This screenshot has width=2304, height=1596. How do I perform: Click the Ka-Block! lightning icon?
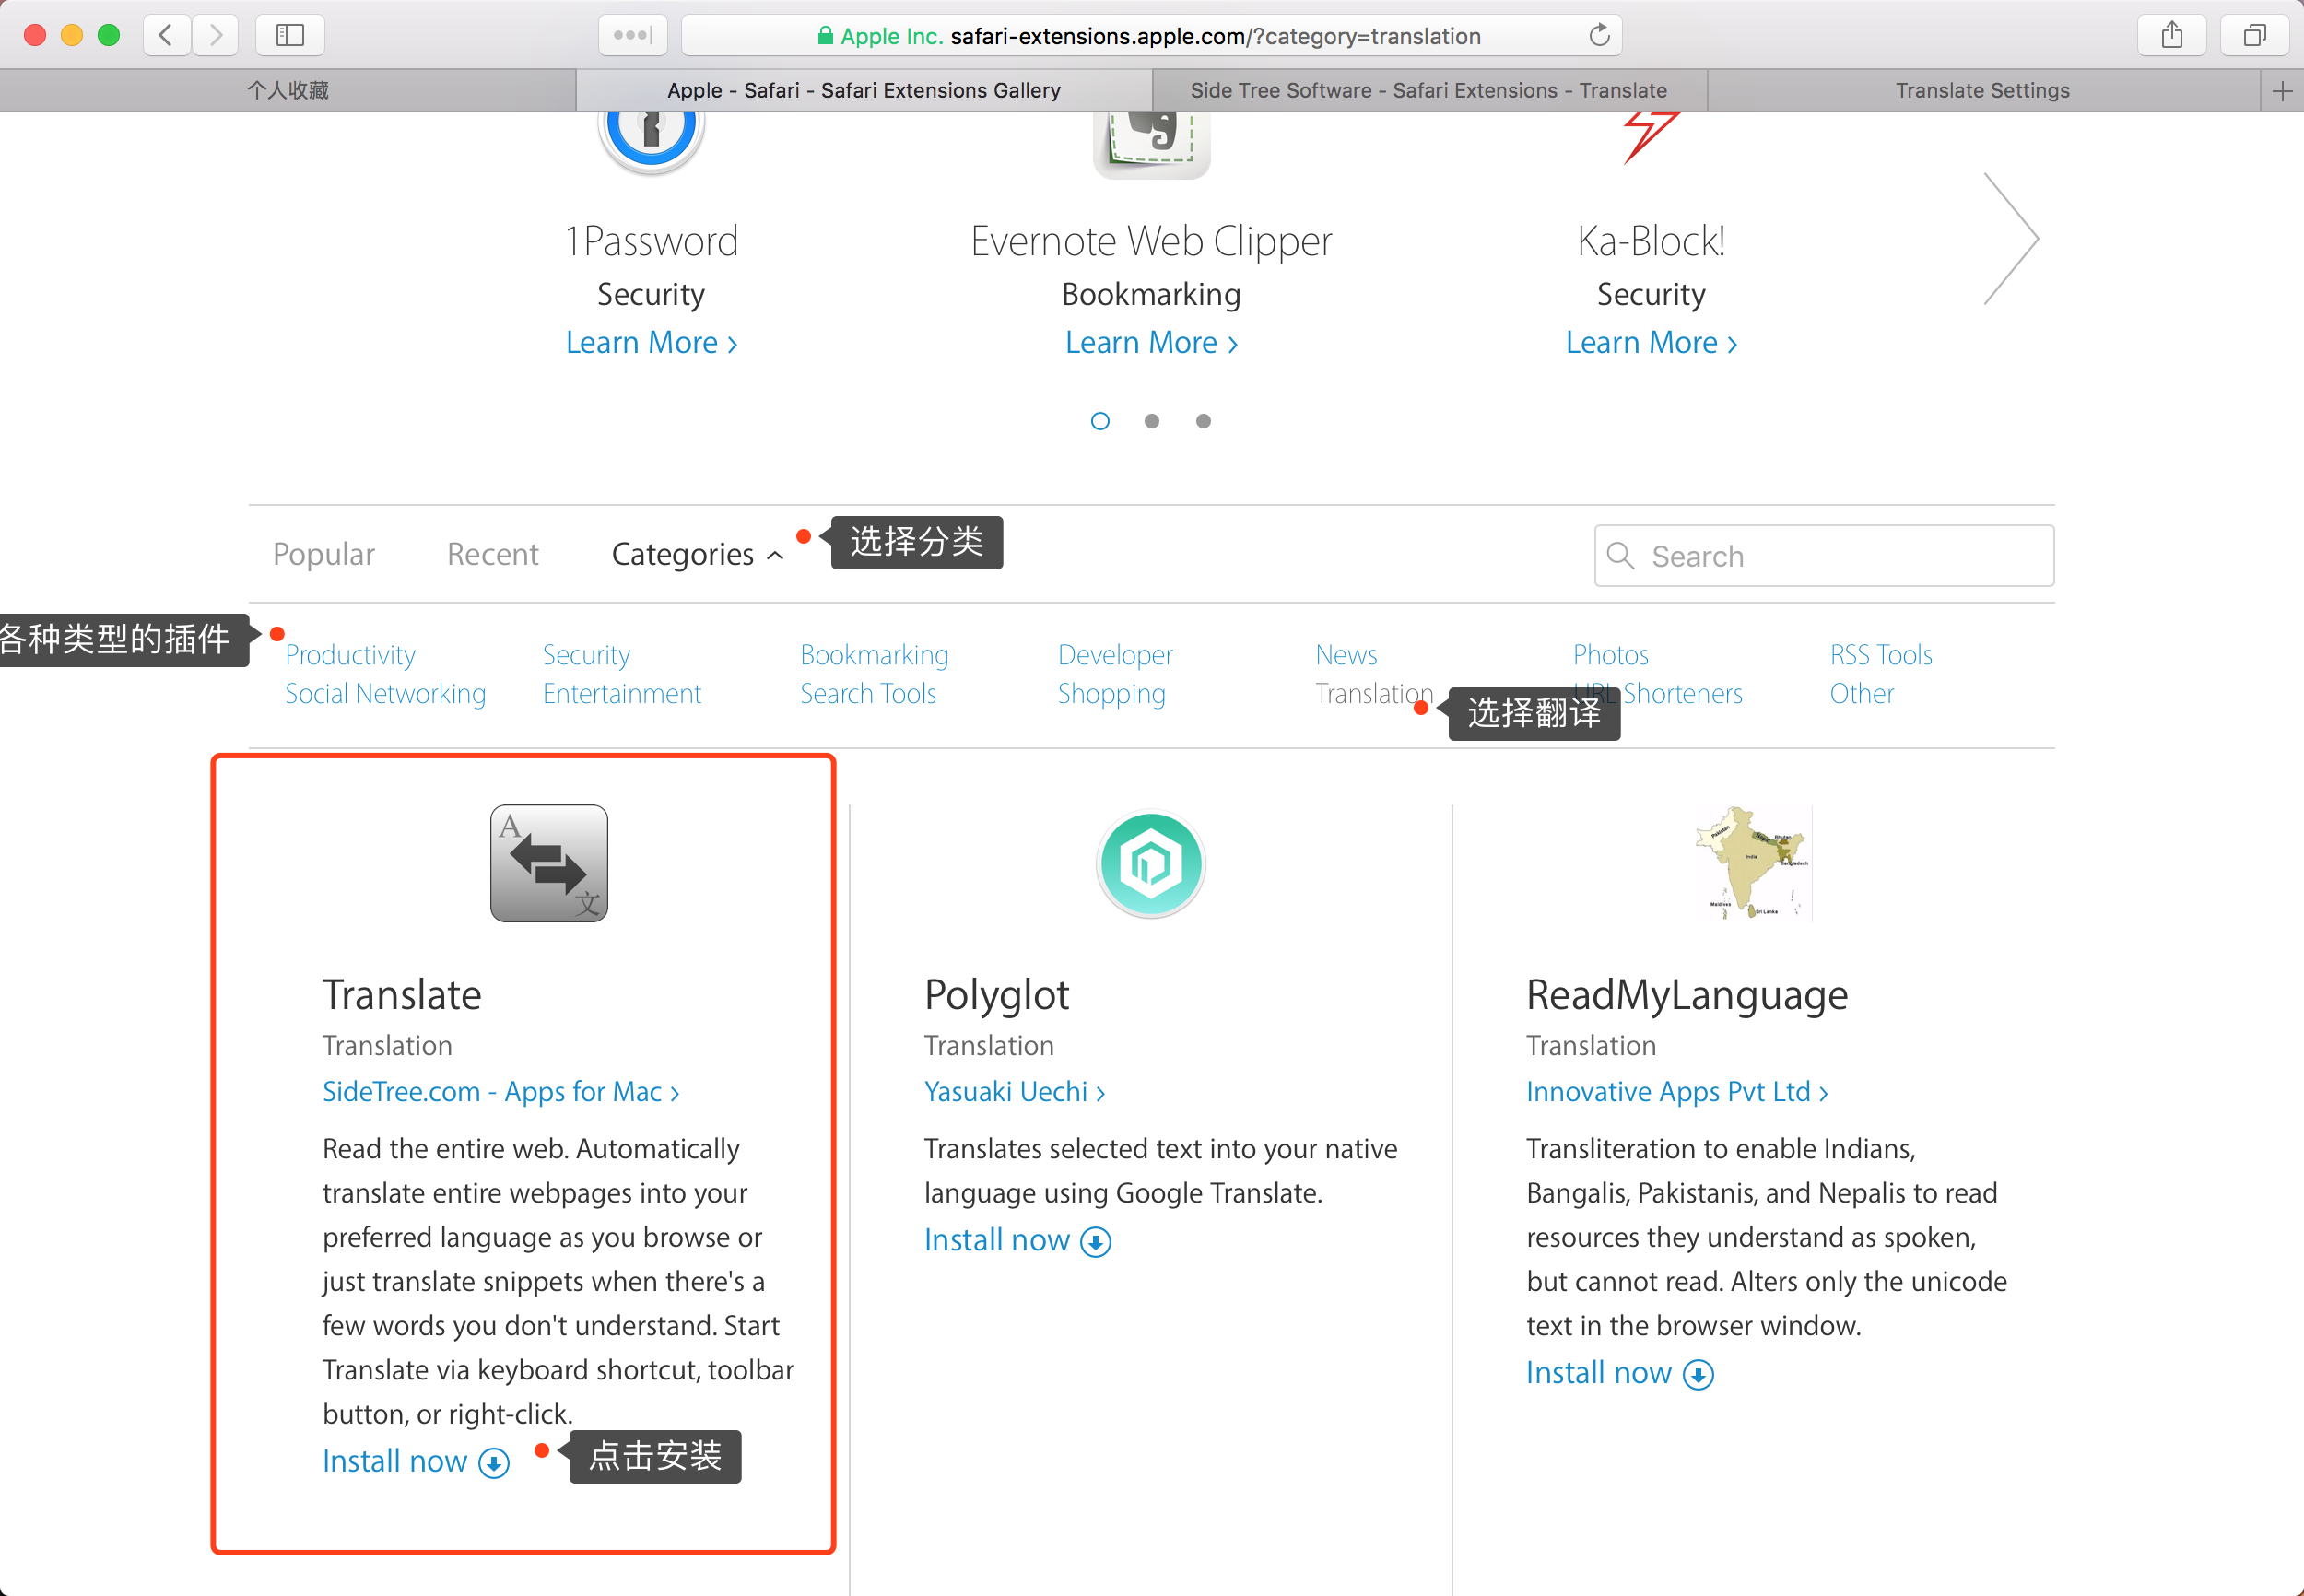click(x=1650, y=136)
